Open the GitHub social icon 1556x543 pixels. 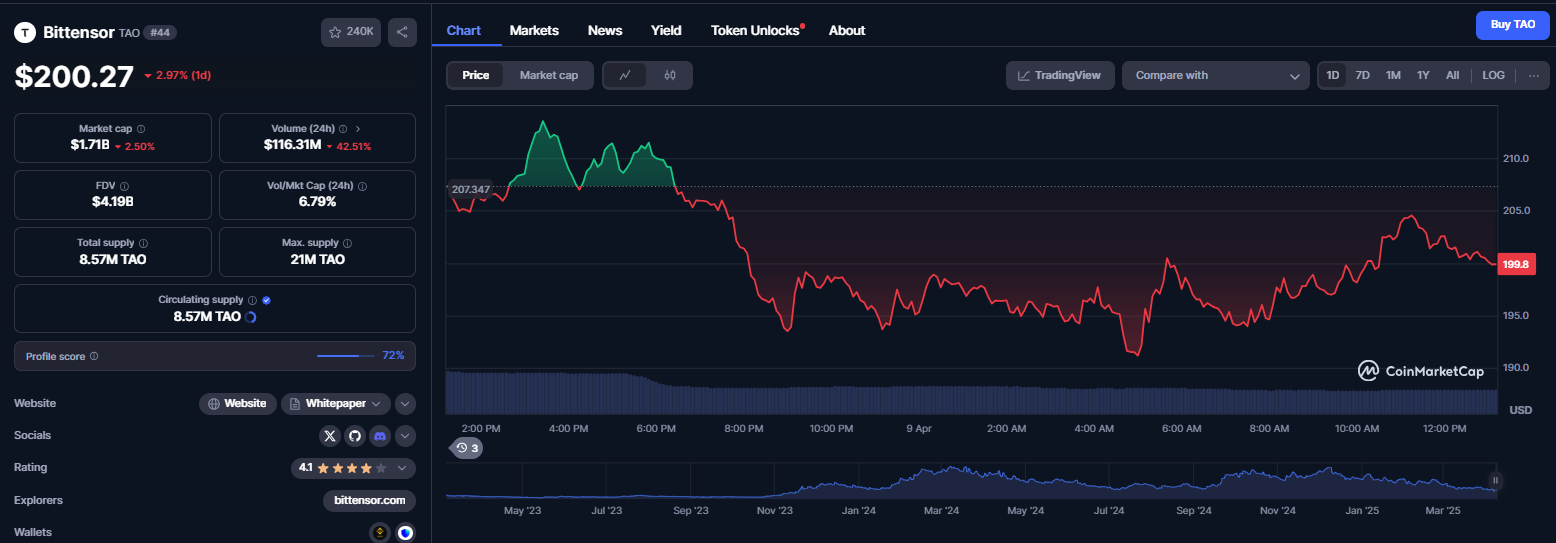[355, 436]
